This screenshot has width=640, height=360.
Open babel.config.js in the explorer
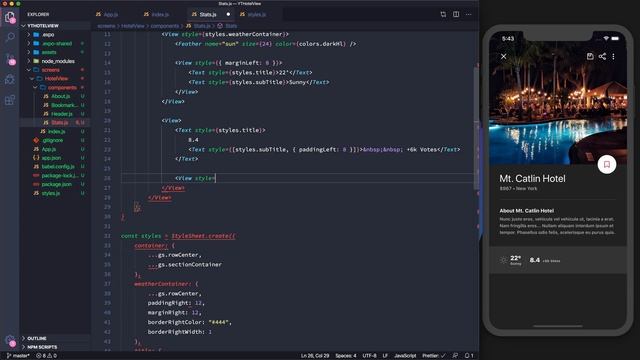point(55,167)
